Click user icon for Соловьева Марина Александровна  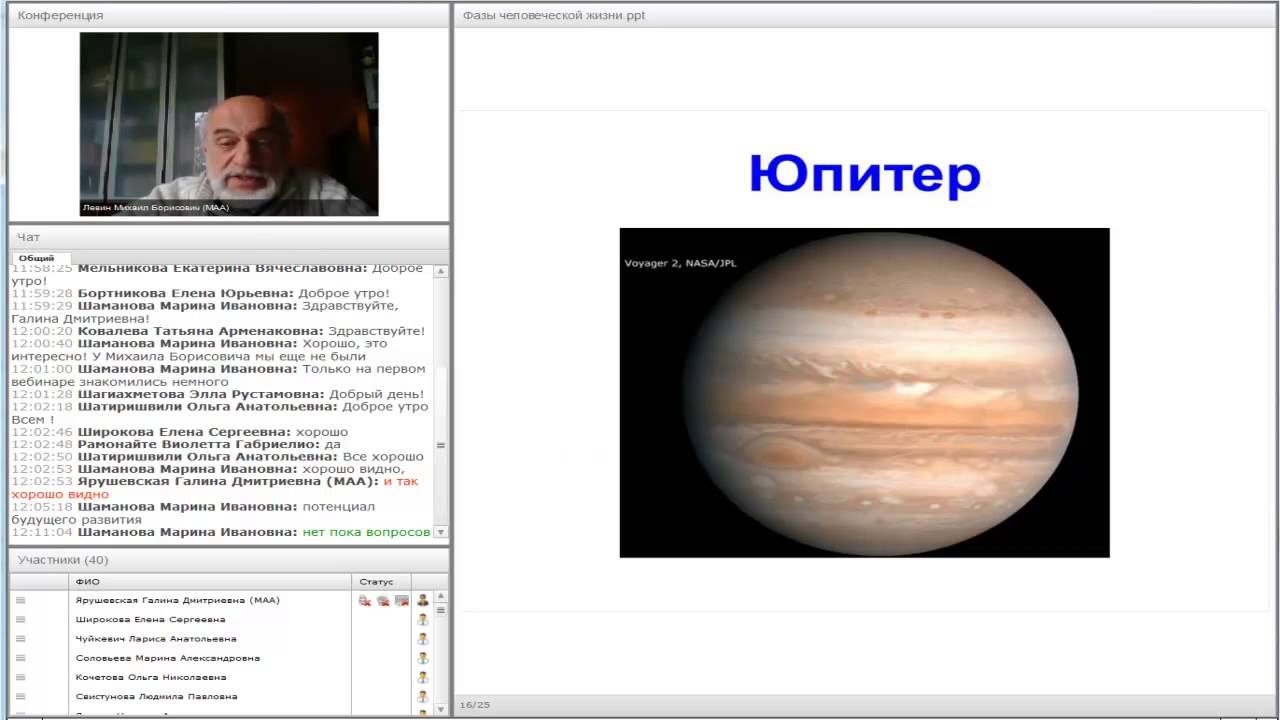point(423,658)
